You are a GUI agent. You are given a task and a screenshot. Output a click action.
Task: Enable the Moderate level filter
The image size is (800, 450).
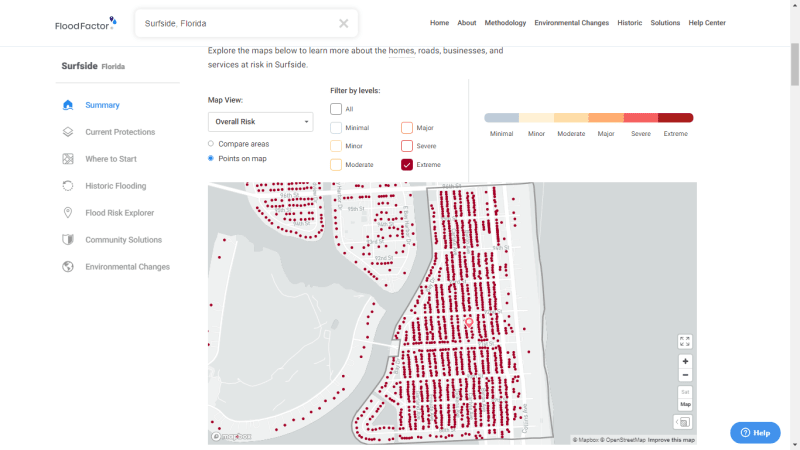[x=336, y=165]
